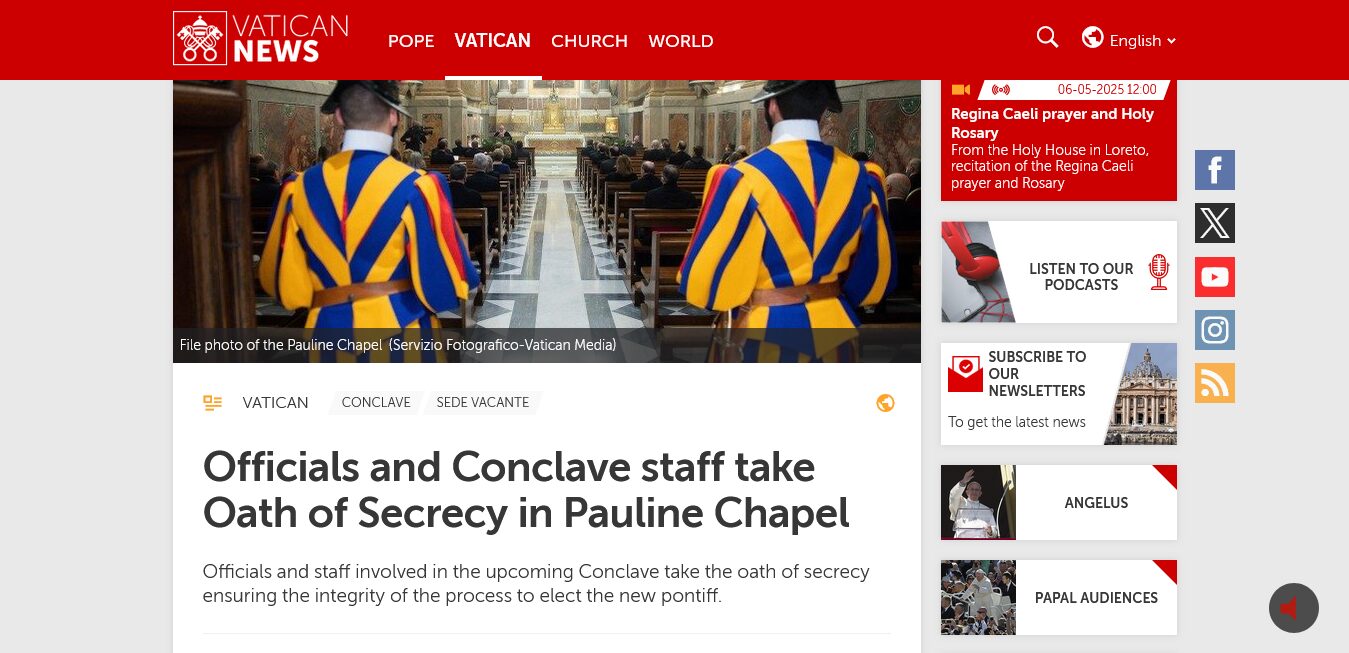
Task: Open the Instagram icon
Action: 1215,330
